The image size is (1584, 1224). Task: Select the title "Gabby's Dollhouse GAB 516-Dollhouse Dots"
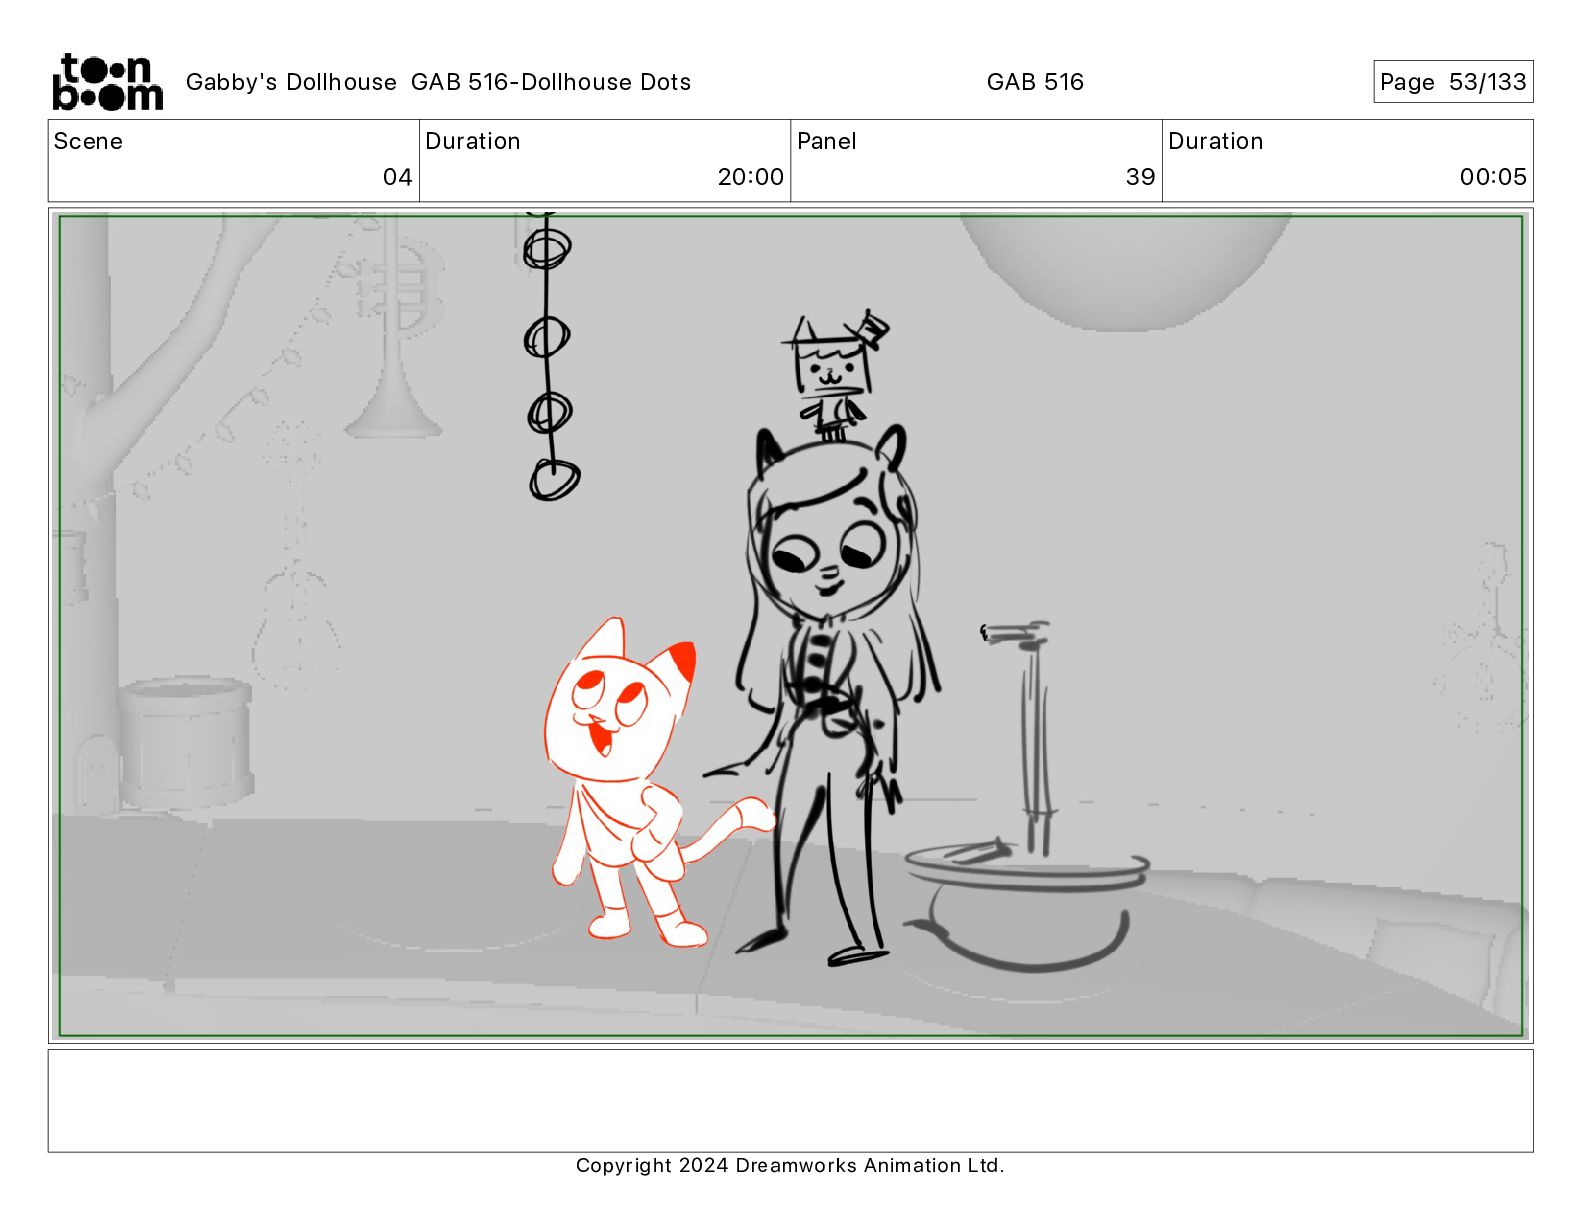(438, 82)
